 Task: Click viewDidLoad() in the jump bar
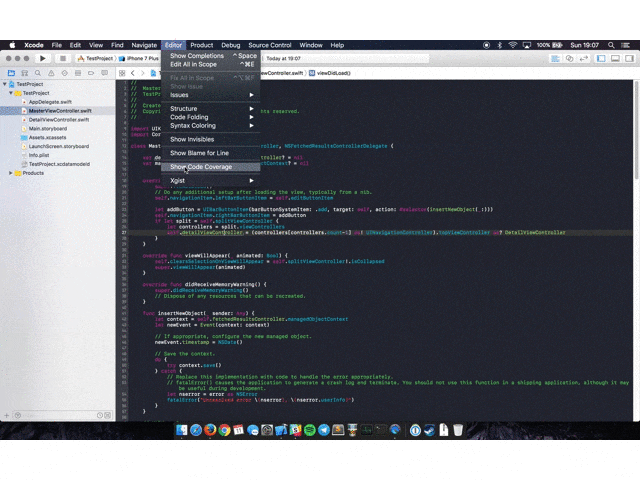tap(330, 73)
